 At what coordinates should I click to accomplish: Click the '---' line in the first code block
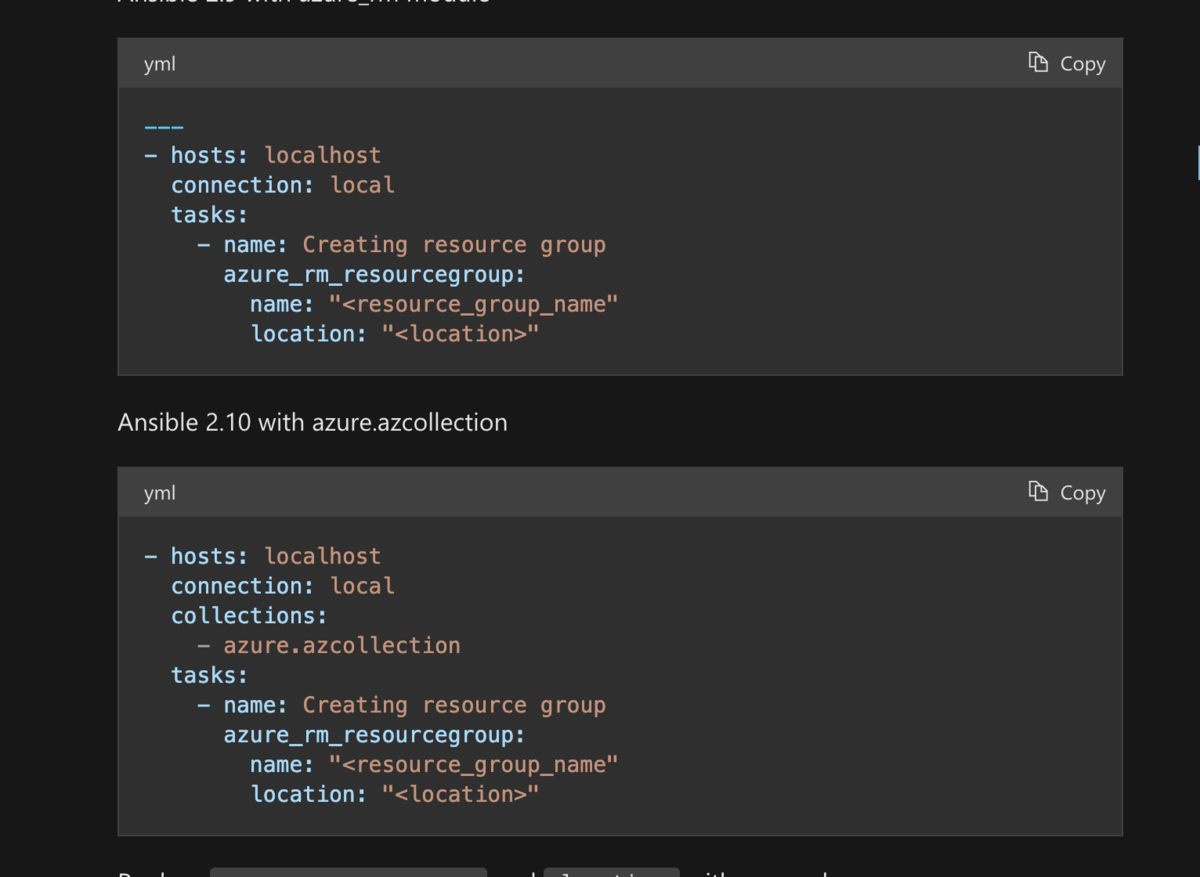coord(164,126)
